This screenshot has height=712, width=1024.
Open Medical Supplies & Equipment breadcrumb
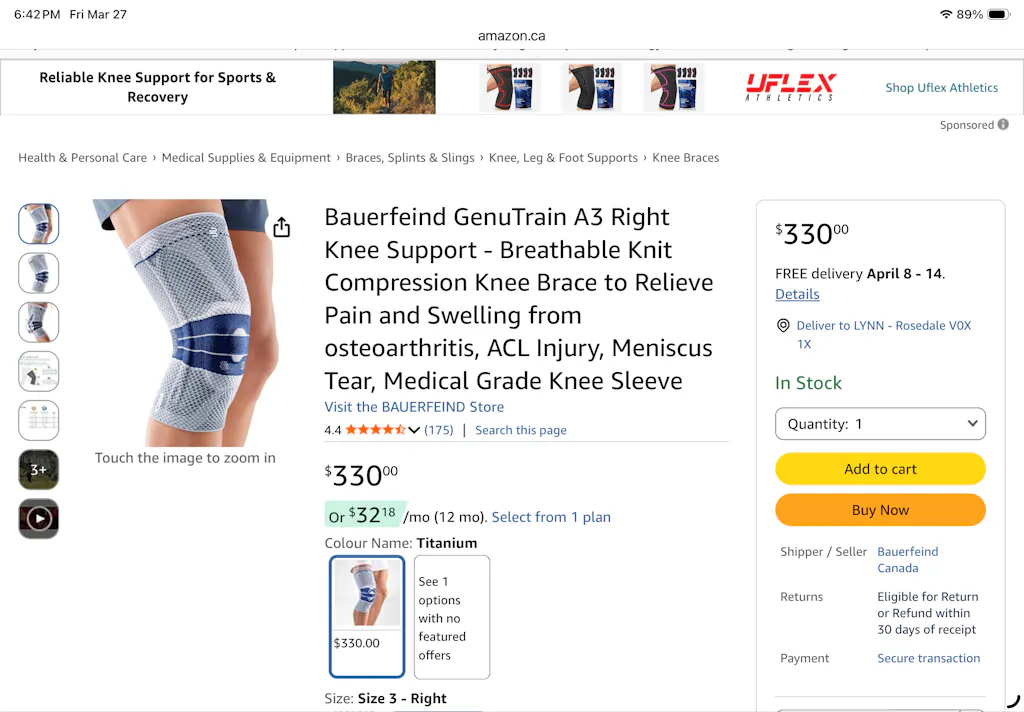click(x=246, y=158)
